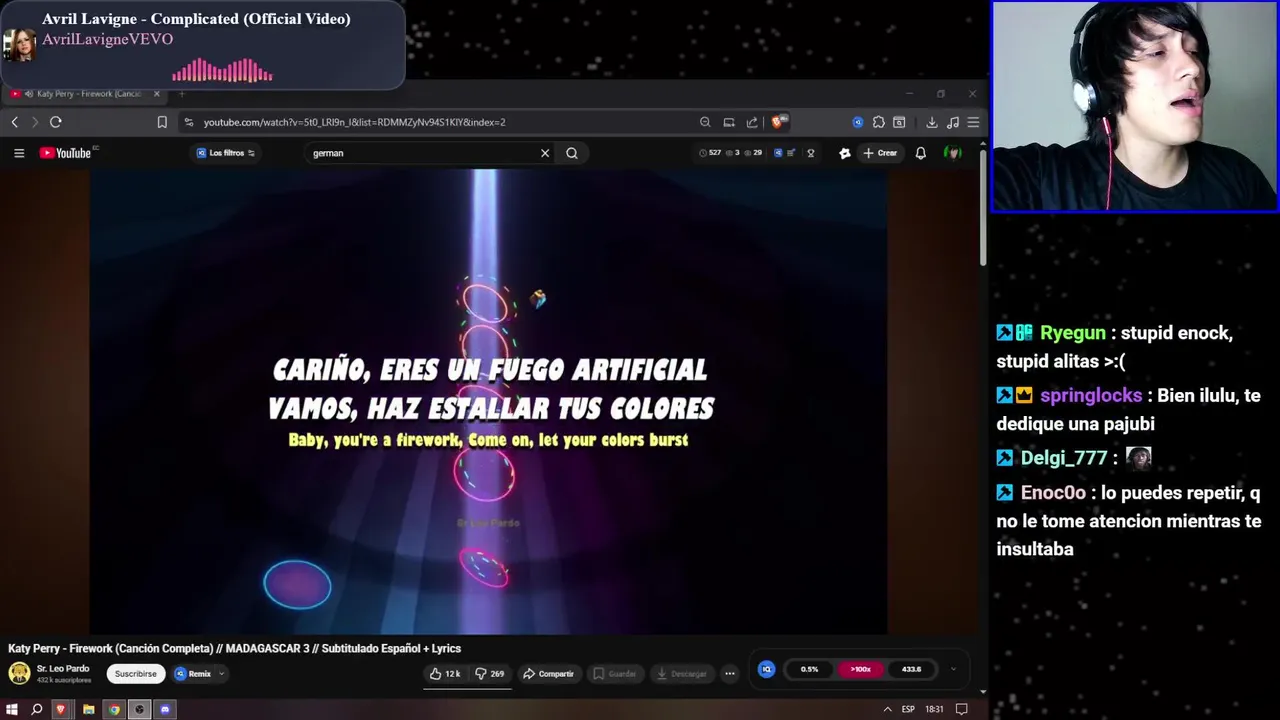Open File Explorer from the taskbar
The height and width of the screenshot is (720, 1280).
pos(88,709)
